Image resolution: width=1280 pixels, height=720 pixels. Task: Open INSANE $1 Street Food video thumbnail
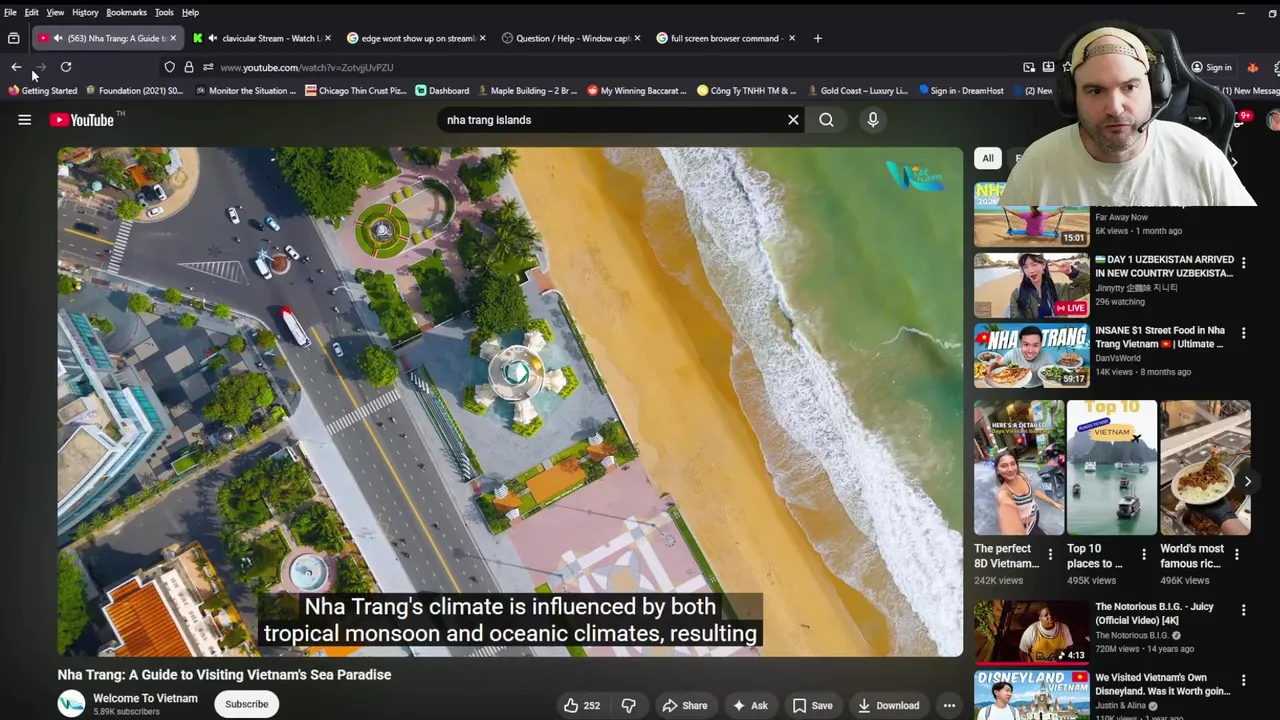[x=1032, y=356]
